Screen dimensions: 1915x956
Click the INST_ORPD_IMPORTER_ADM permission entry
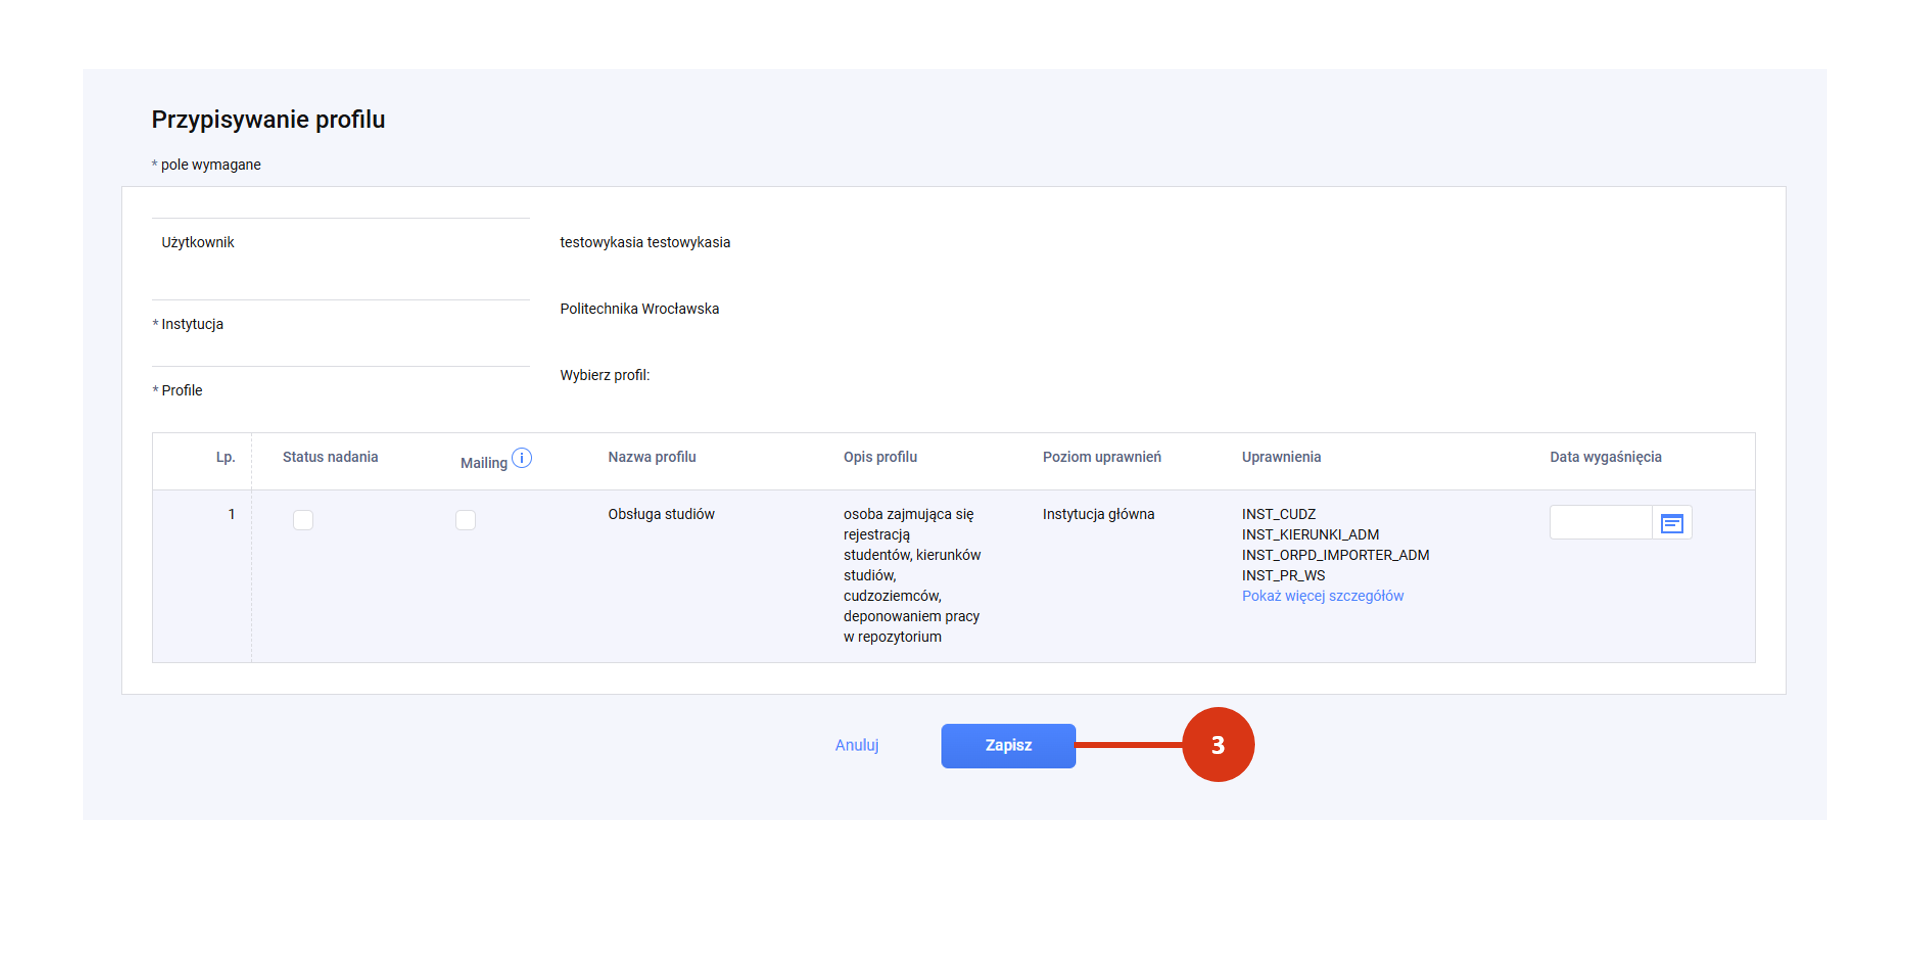(1335, 555)
